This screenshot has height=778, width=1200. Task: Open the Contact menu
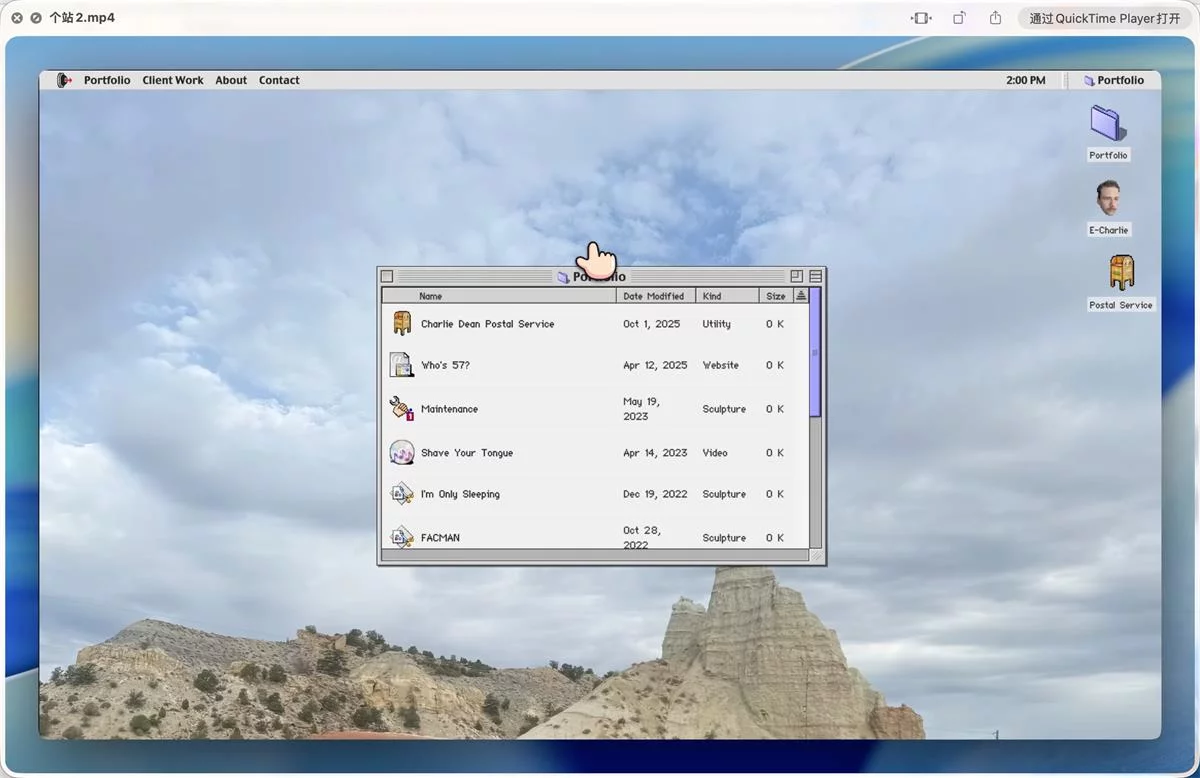279,80
